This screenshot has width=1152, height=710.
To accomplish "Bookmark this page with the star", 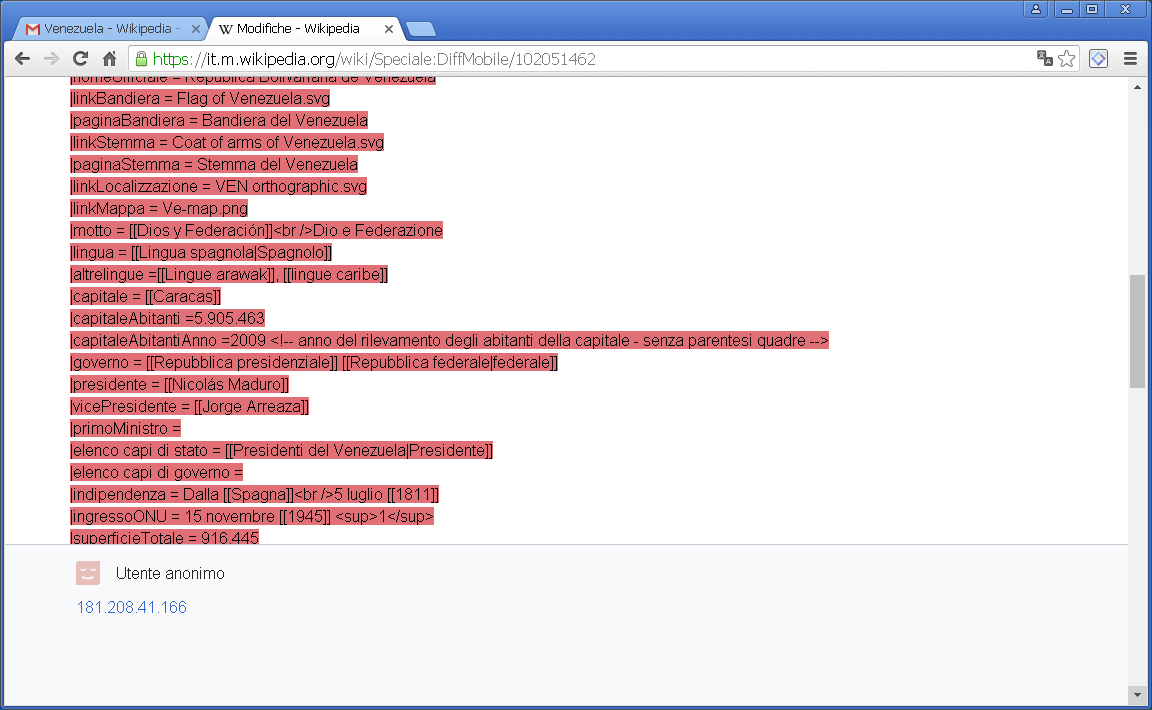I will tap(1067, 59).
